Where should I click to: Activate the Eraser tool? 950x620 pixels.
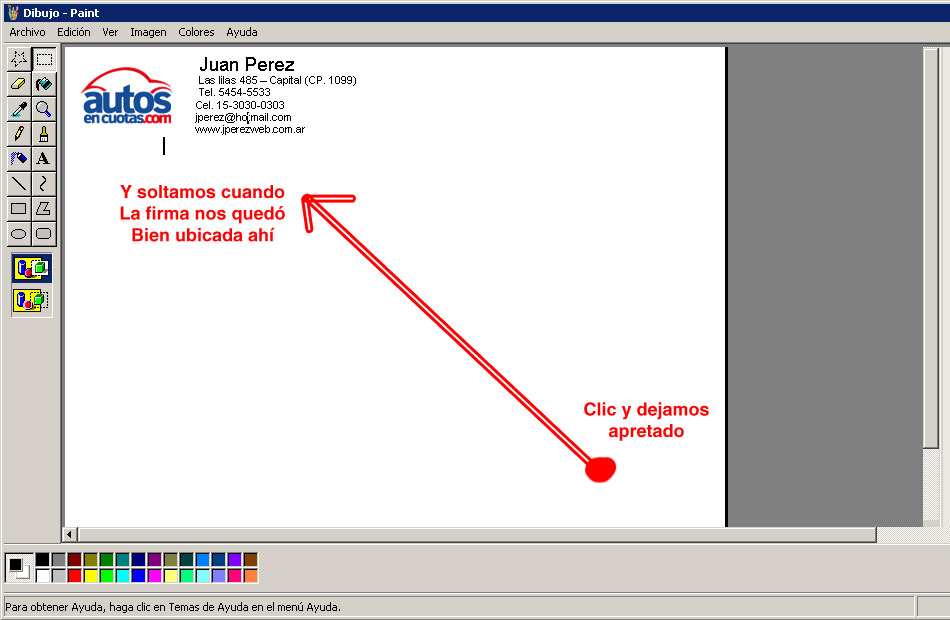point(18,83)
